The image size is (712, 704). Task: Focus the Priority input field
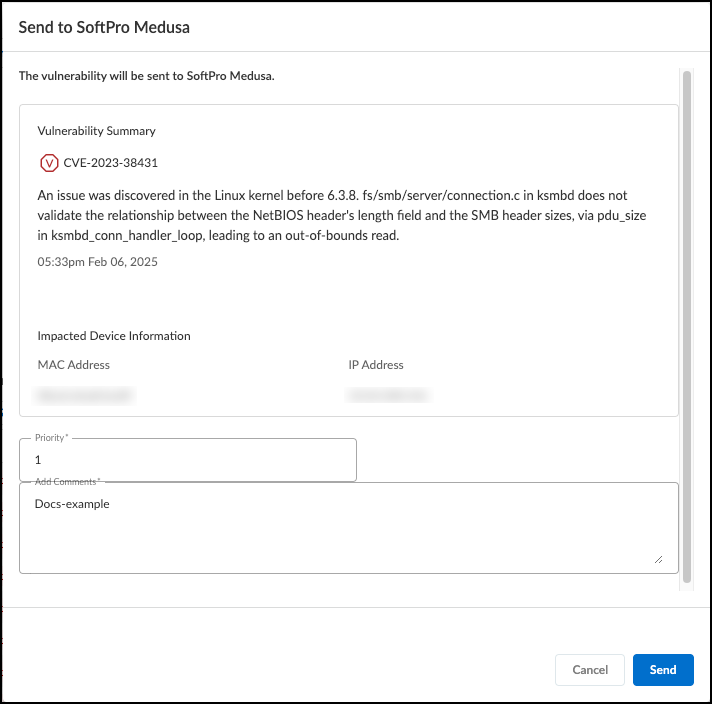coord(188,461)
